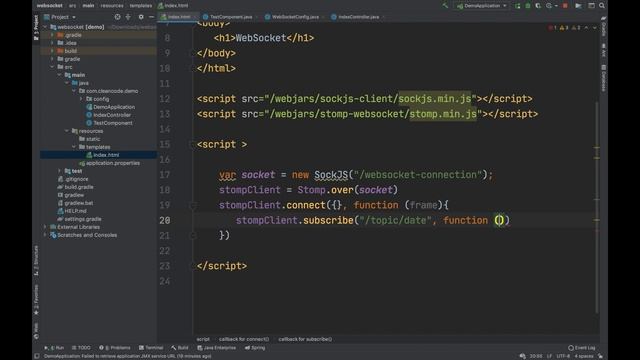Image resolution: width=640 pixels, height=360 pixels.
Task: Expand the .gradle folder
Action: click(x=52, y=35)
